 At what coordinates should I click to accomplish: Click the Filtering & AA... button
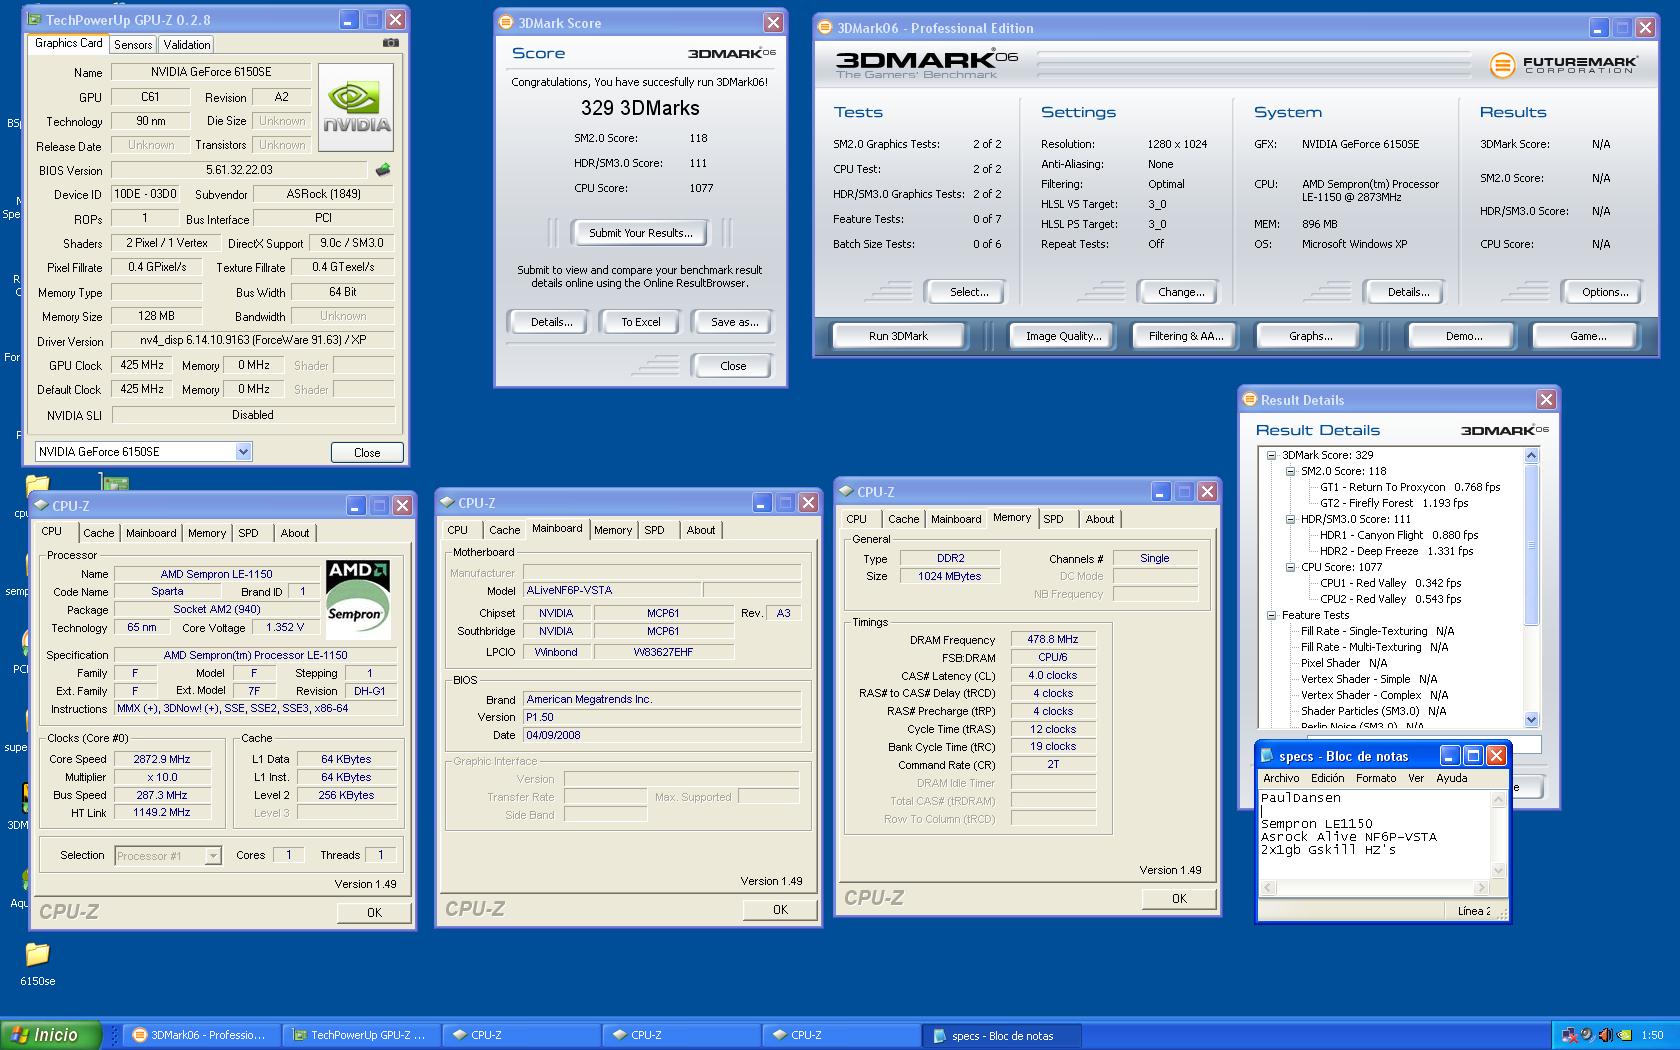(1186, 336)
